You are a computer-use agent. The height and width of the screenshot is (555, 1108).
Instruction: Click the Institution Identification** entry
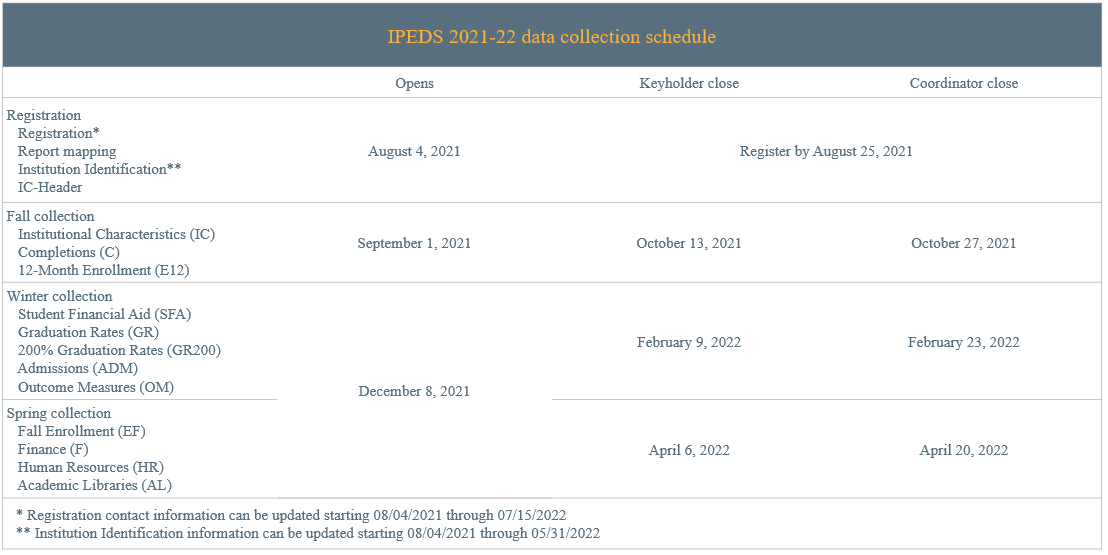(x=100, y=169)
